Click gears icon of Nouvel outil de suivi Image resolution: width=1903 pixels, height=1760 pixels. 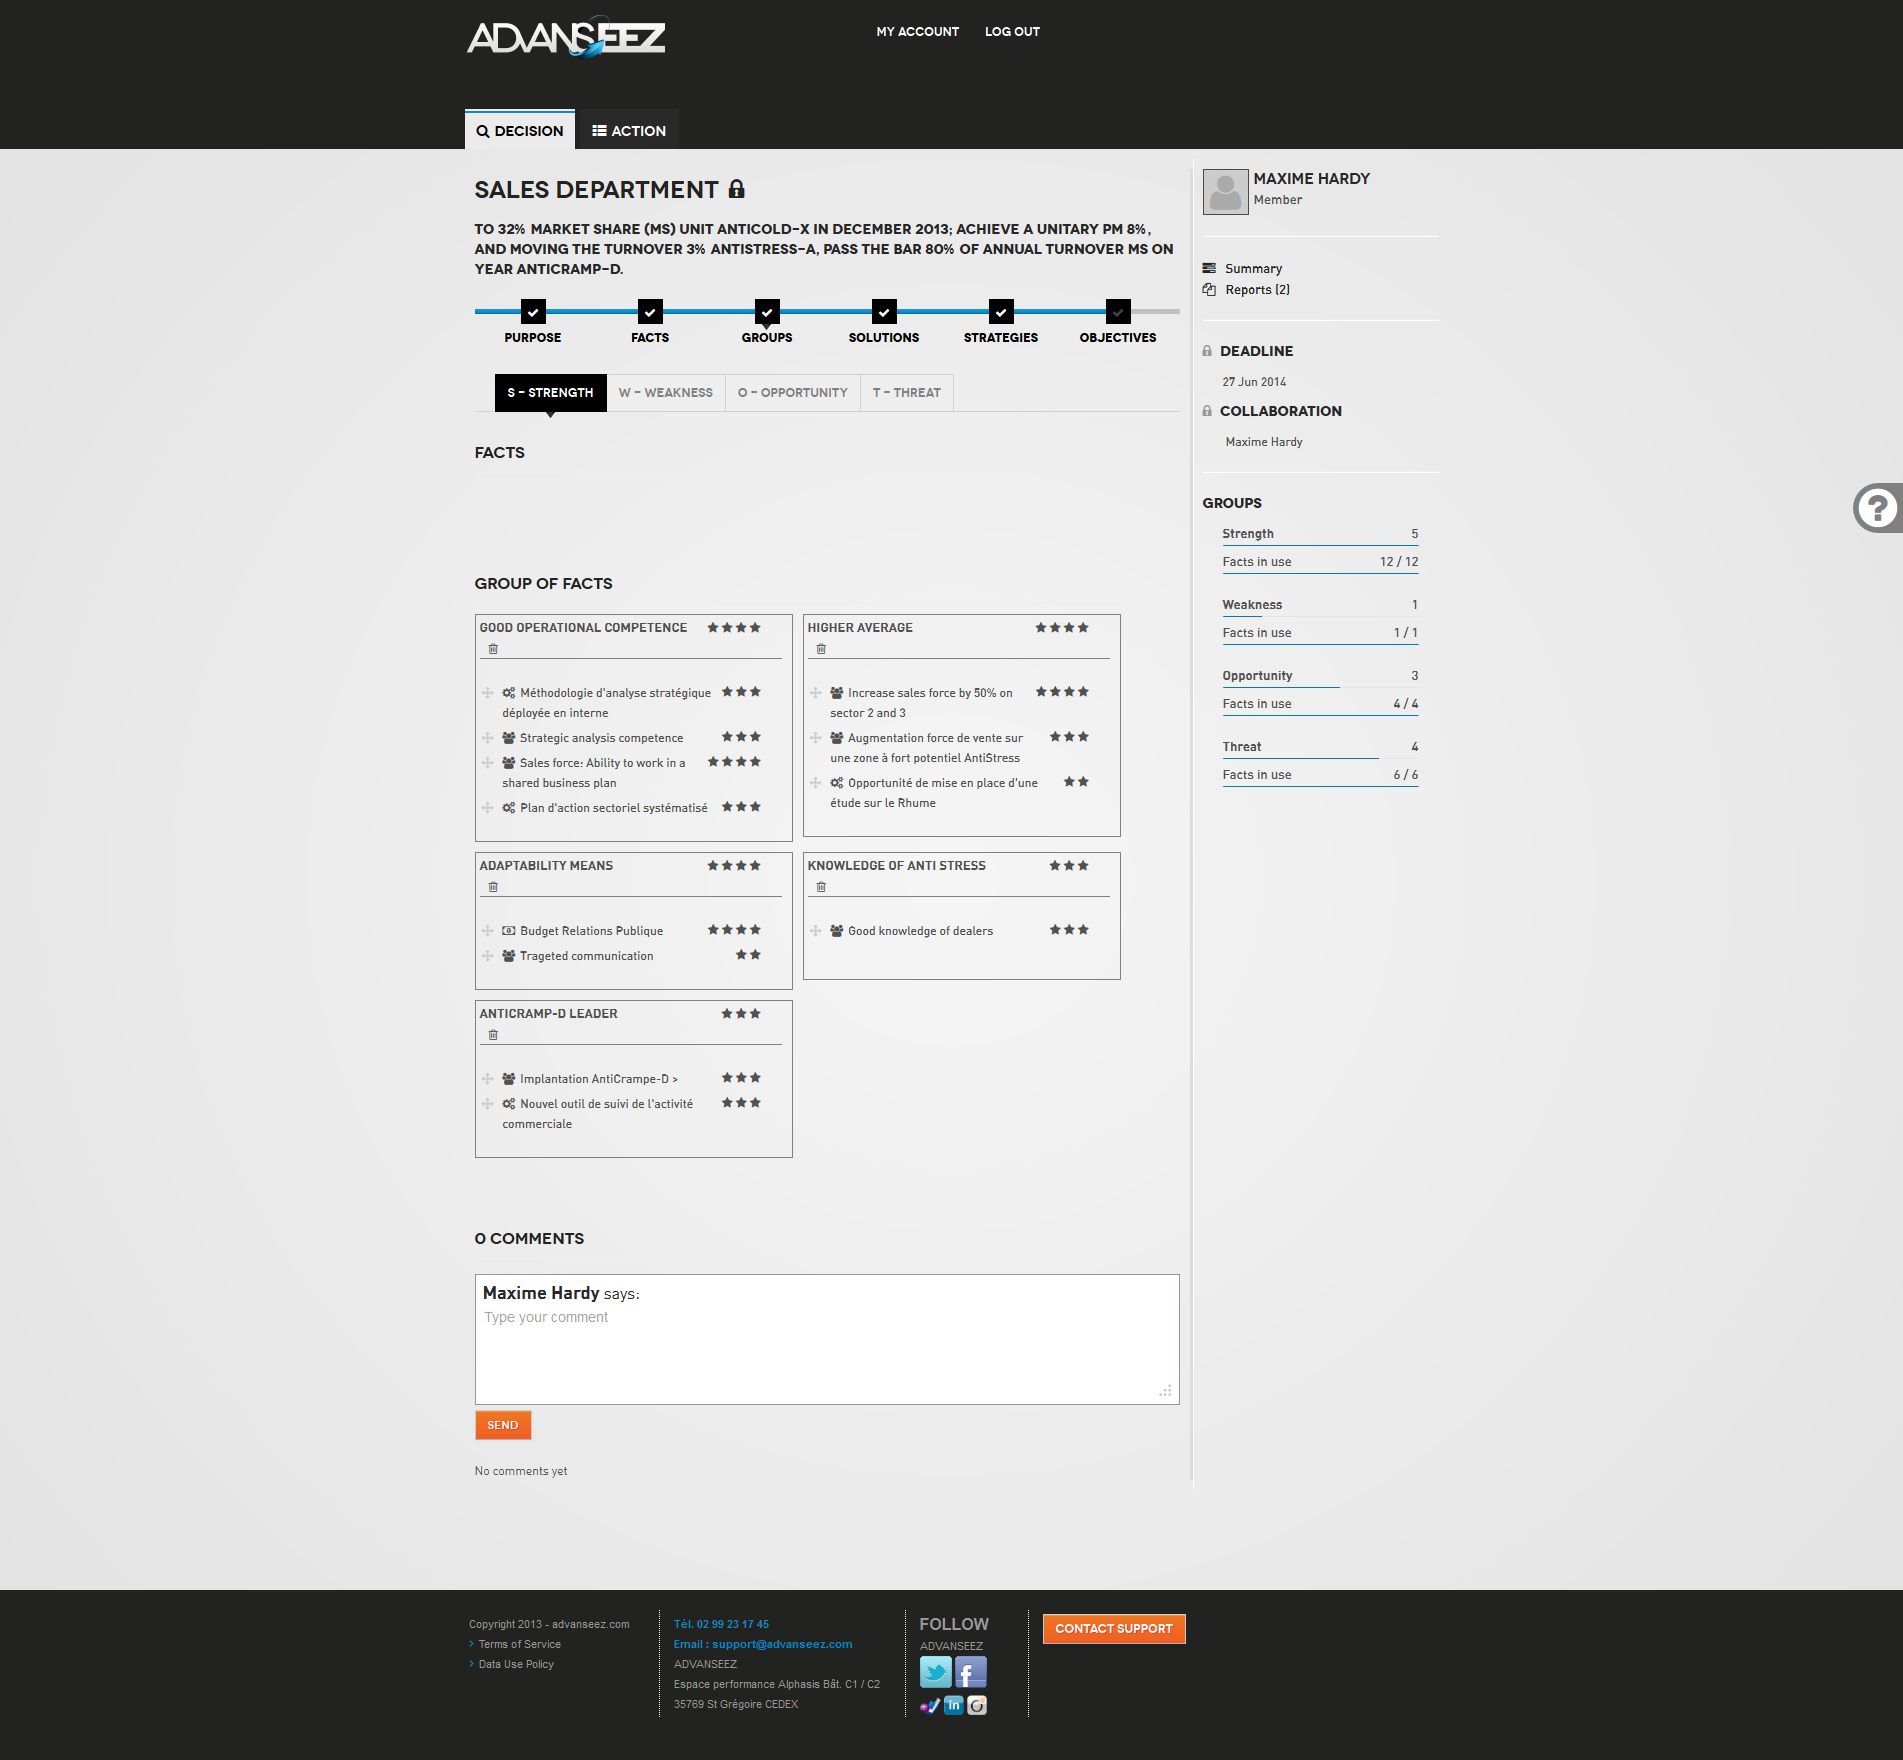tap(509, 1104)
